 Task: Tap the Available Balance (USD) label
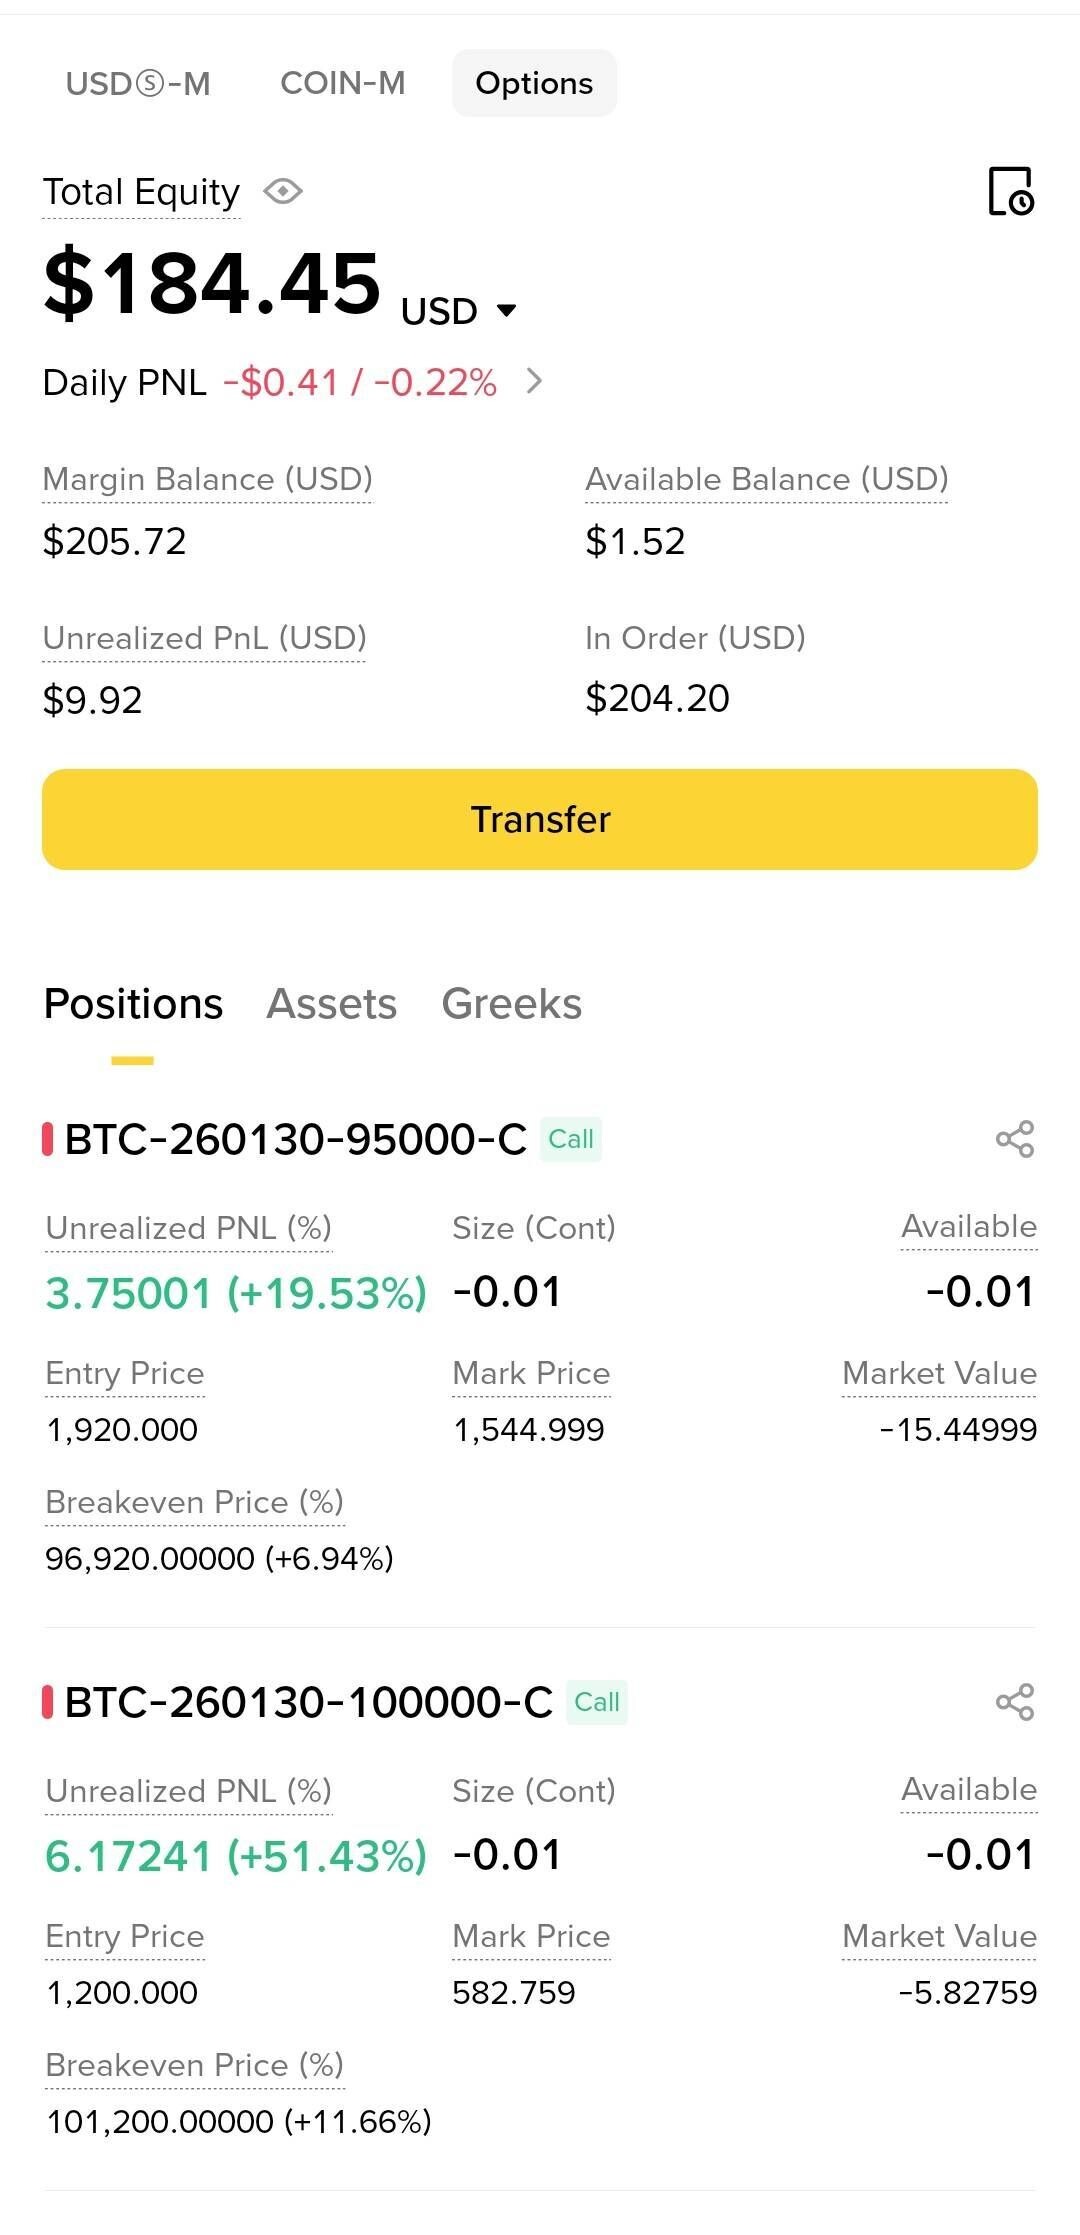(766, 480)
